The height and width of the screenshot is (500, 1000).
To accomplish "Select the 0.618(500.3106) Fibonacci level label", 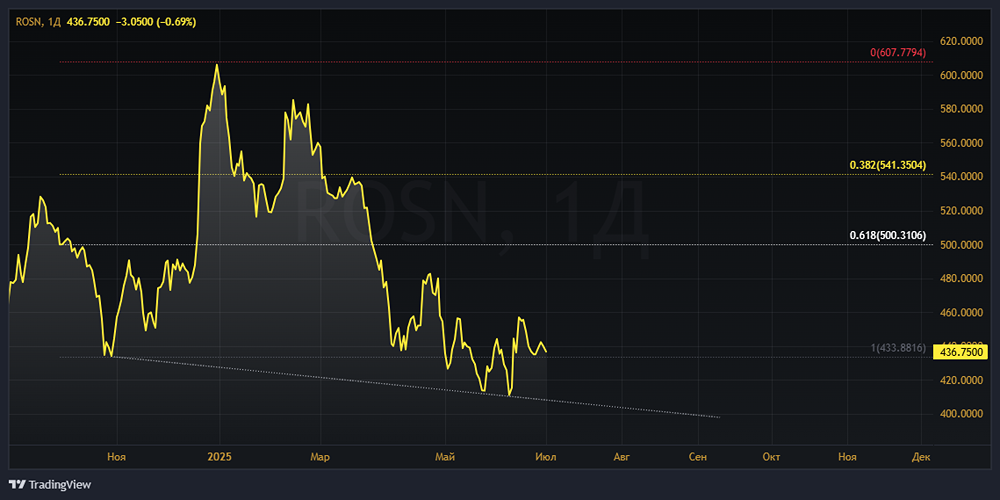I will (888, 235).
